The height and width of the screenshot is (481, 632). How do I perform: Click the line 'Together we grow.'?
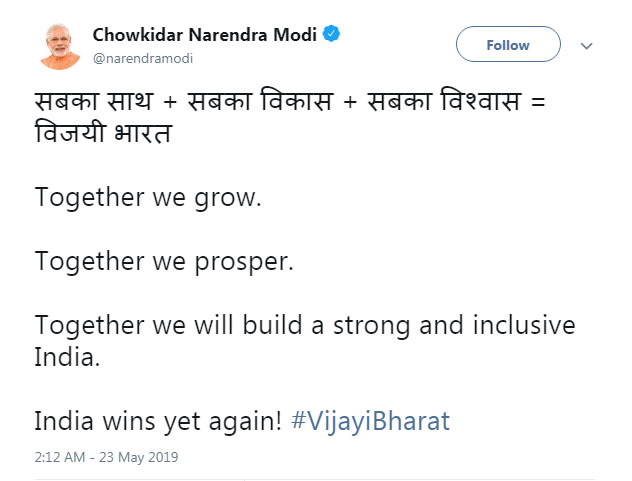pyautogui.click(x=148, y=198)
